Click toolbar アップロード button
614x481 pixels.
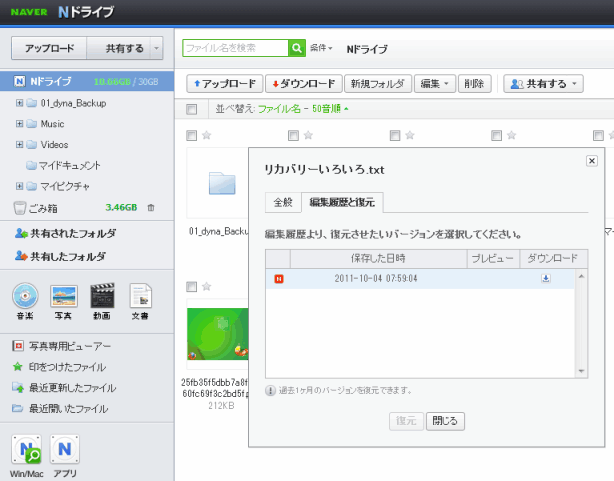click(225, 83)
